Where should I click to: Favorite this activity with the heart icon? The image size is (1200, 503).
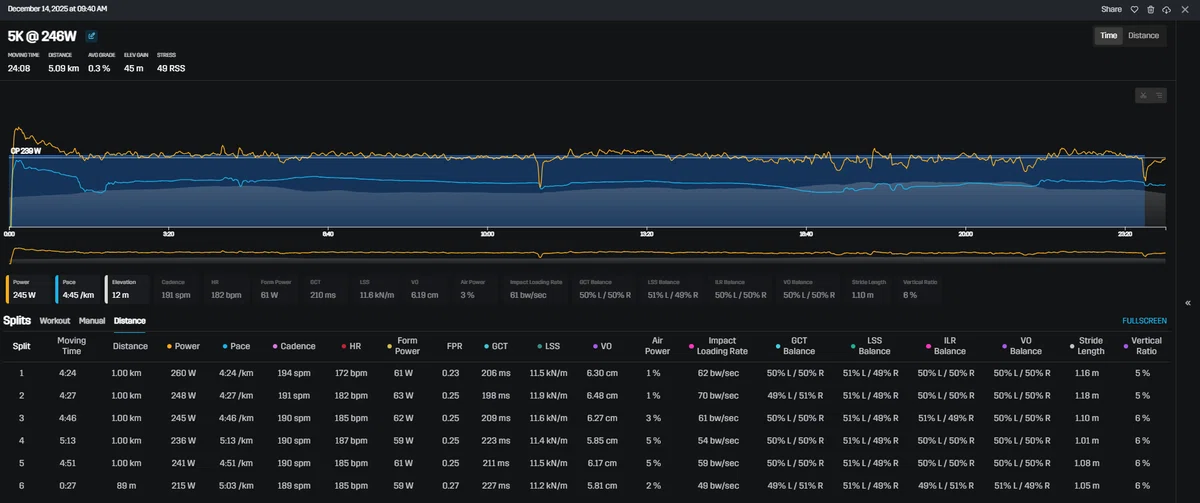(1135, 9)
